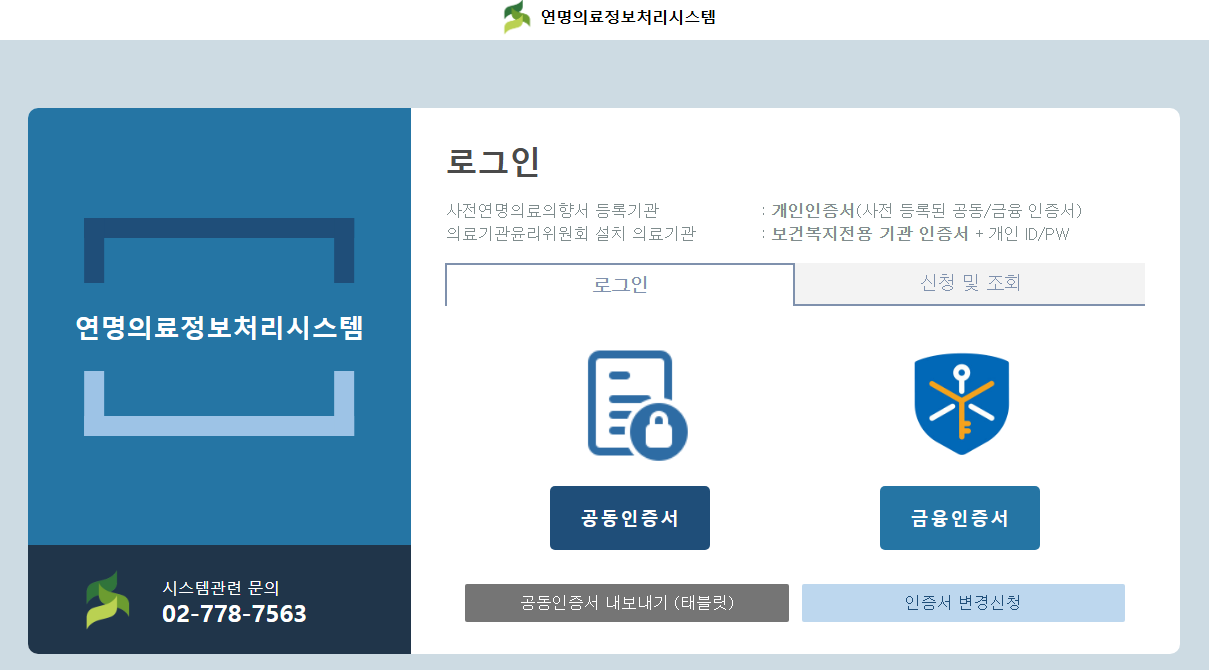
Task: Click bold text 개인인증서
Action: coord(813,211)
